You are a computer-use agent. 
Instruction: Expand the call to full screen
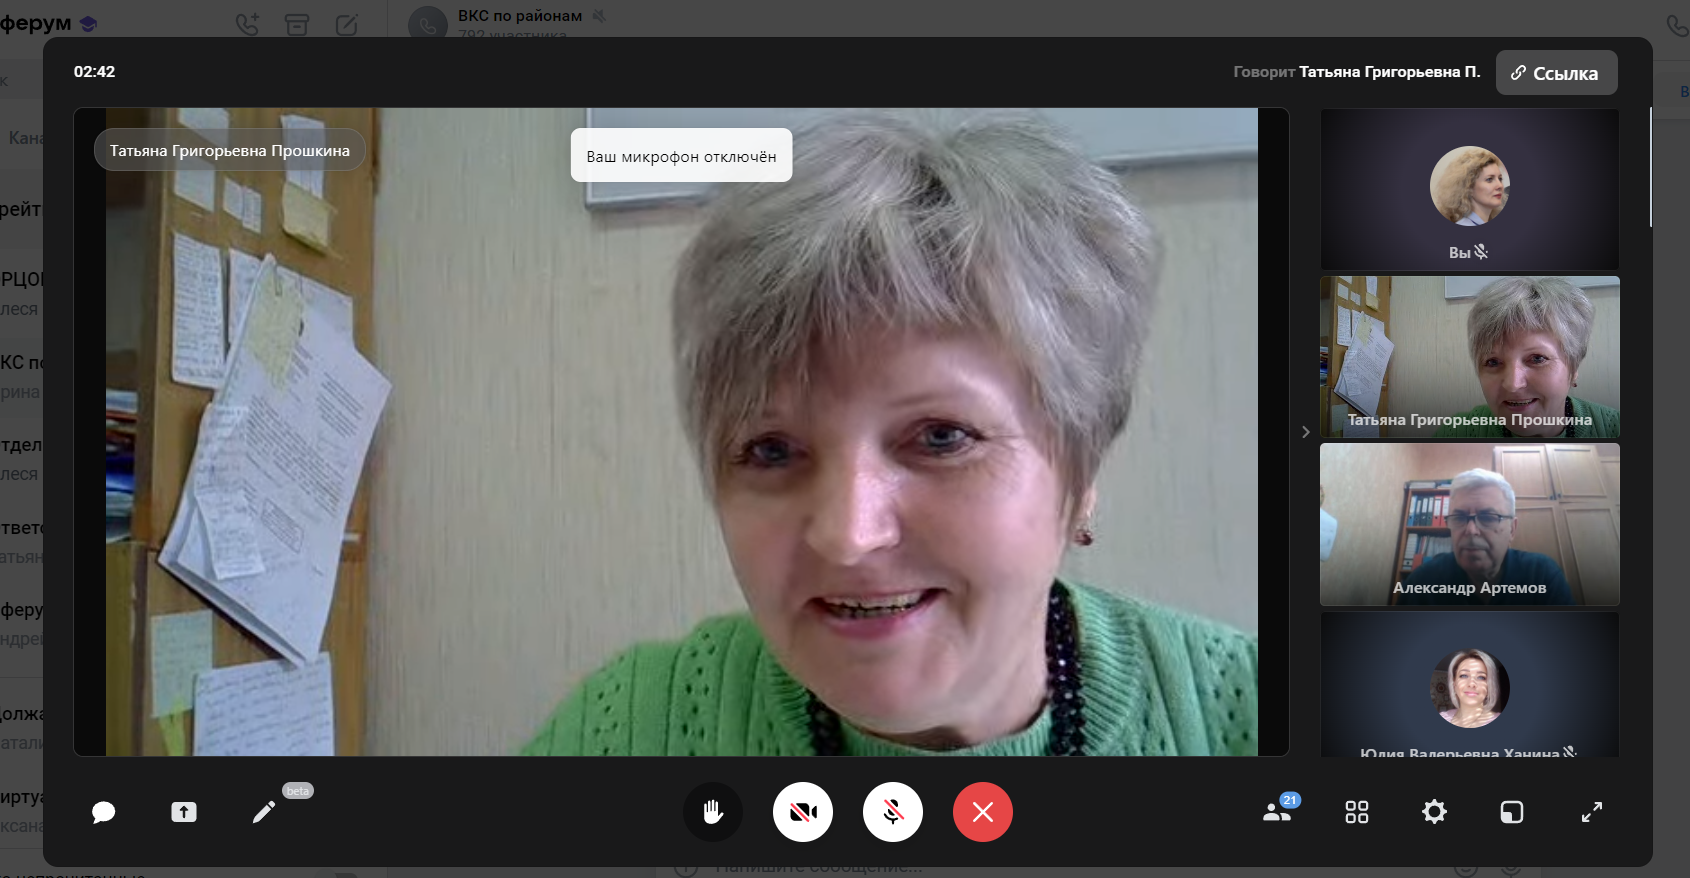pos(1592,812)
